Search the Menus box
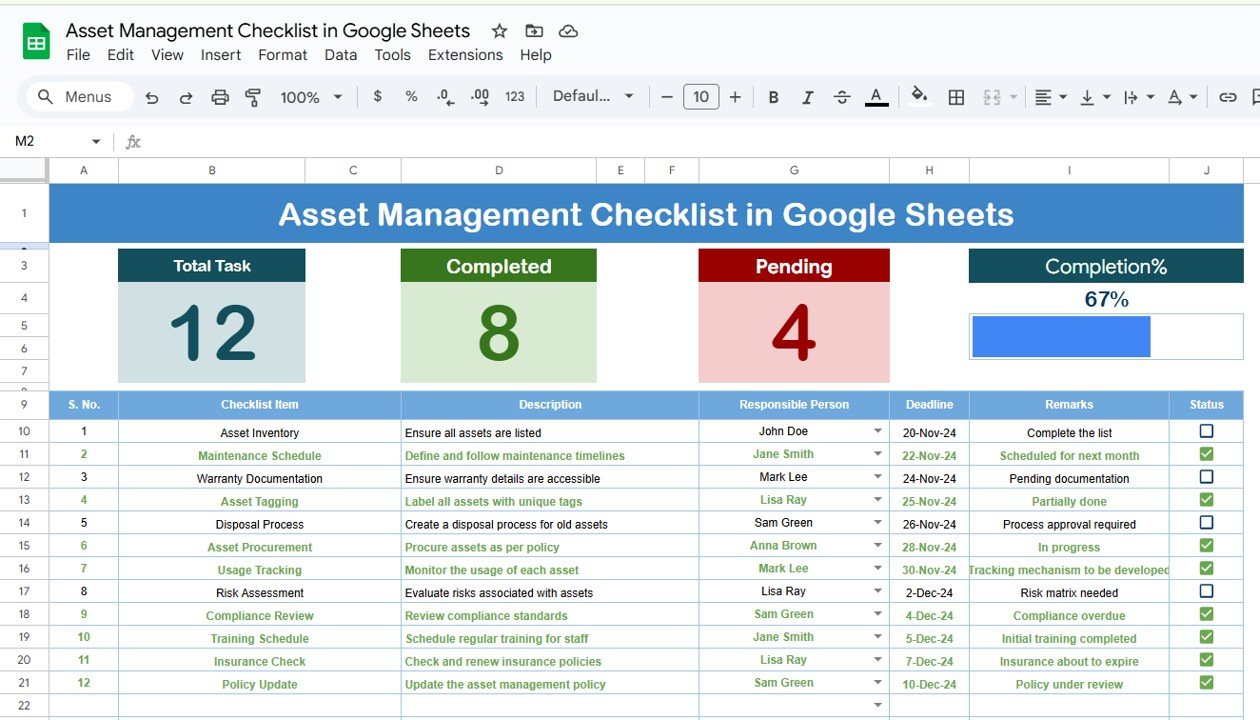 coord(81,97)
